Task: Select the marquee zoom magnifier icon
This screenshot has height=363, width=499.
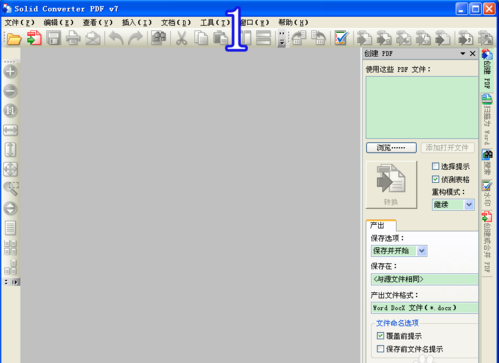Action: [x=11, y=189]
